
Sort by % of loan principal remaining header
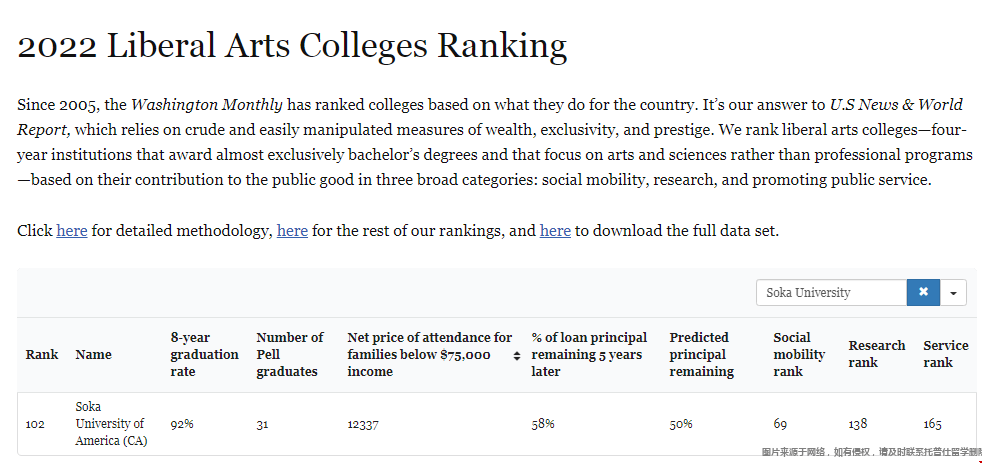(x=589, y=355)
